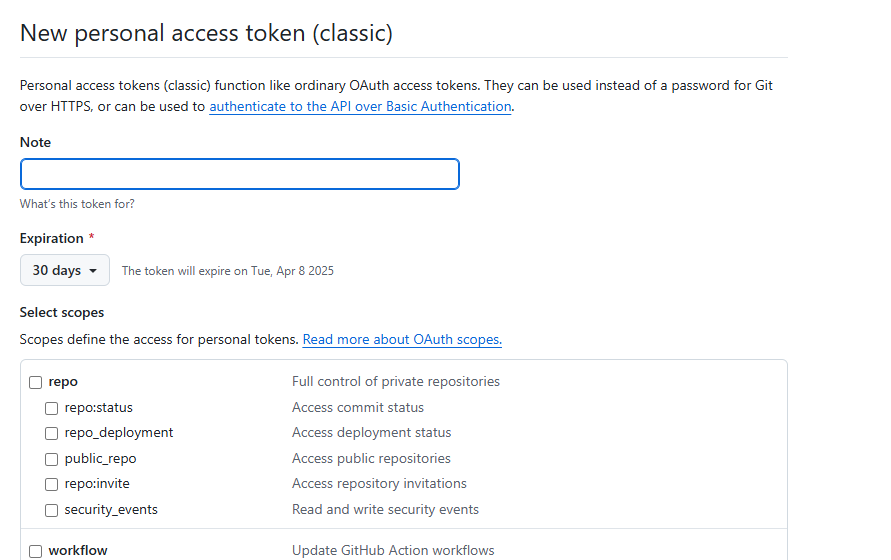Image resolution: width=891 pixels, height=560 pixels.
Task: Toggle the repo:invite checkbox
Action: coord(52,484)
